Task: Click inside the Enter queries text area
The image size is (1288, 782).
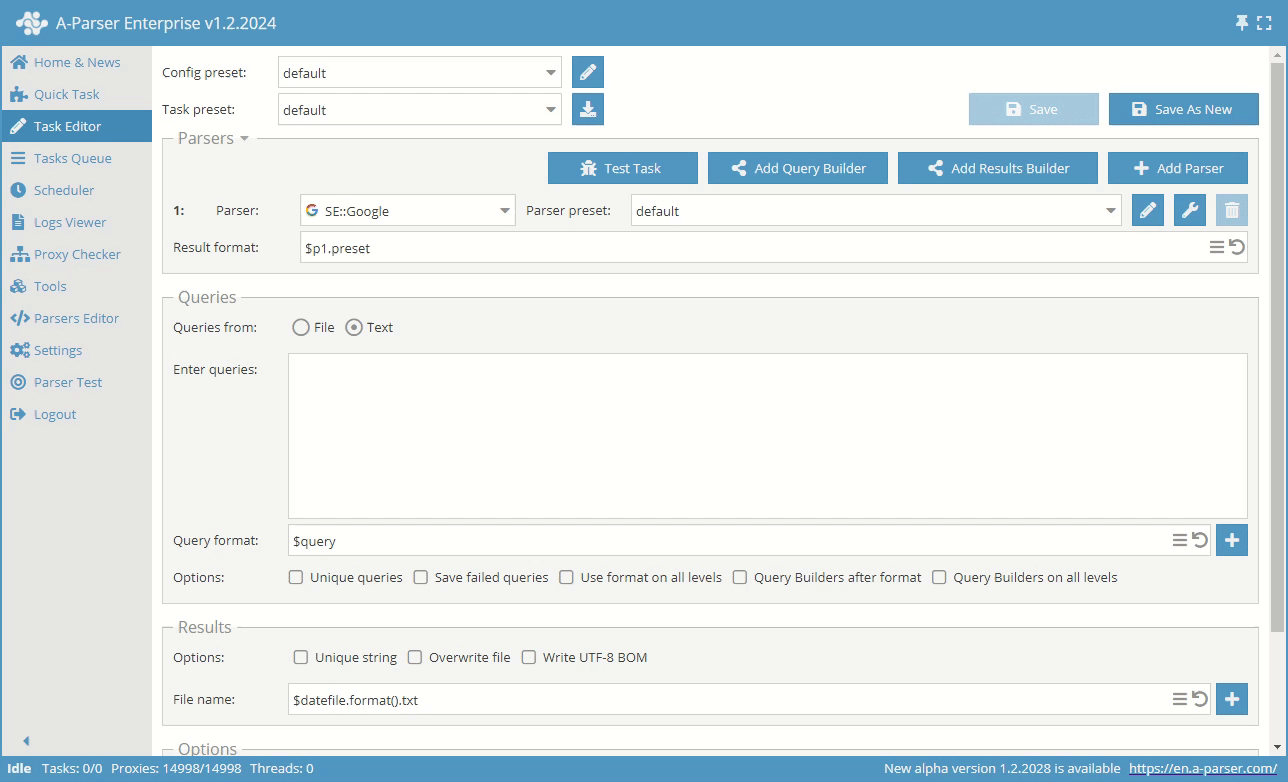Action: coord(767,435)
